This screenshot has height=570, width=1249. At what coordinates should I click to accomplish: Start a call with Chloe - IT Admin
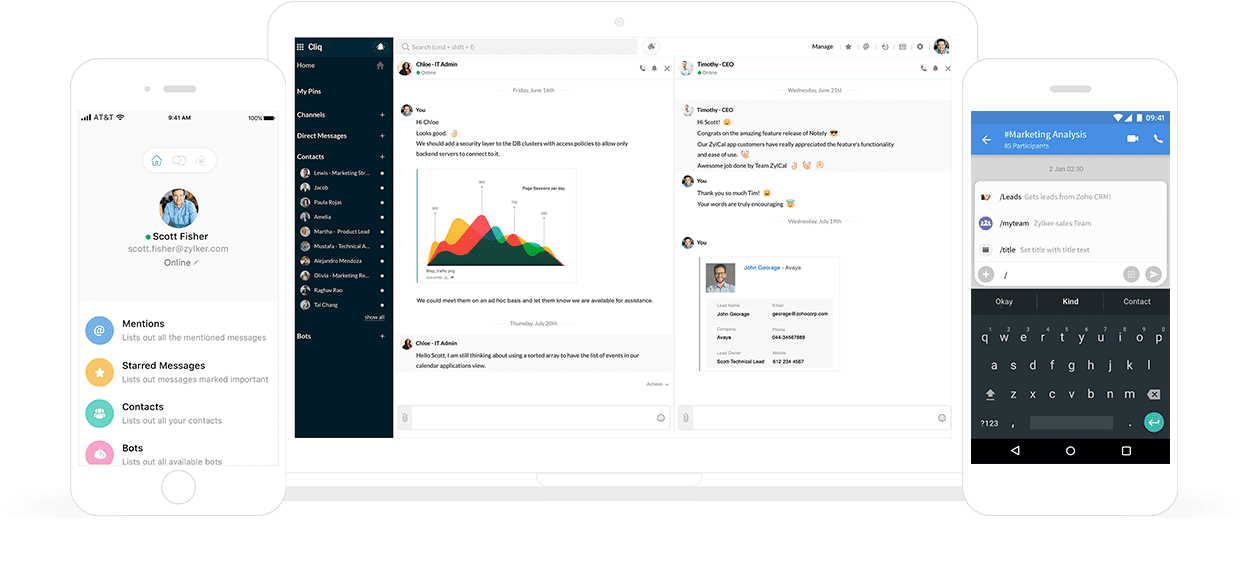click(642, 68)
